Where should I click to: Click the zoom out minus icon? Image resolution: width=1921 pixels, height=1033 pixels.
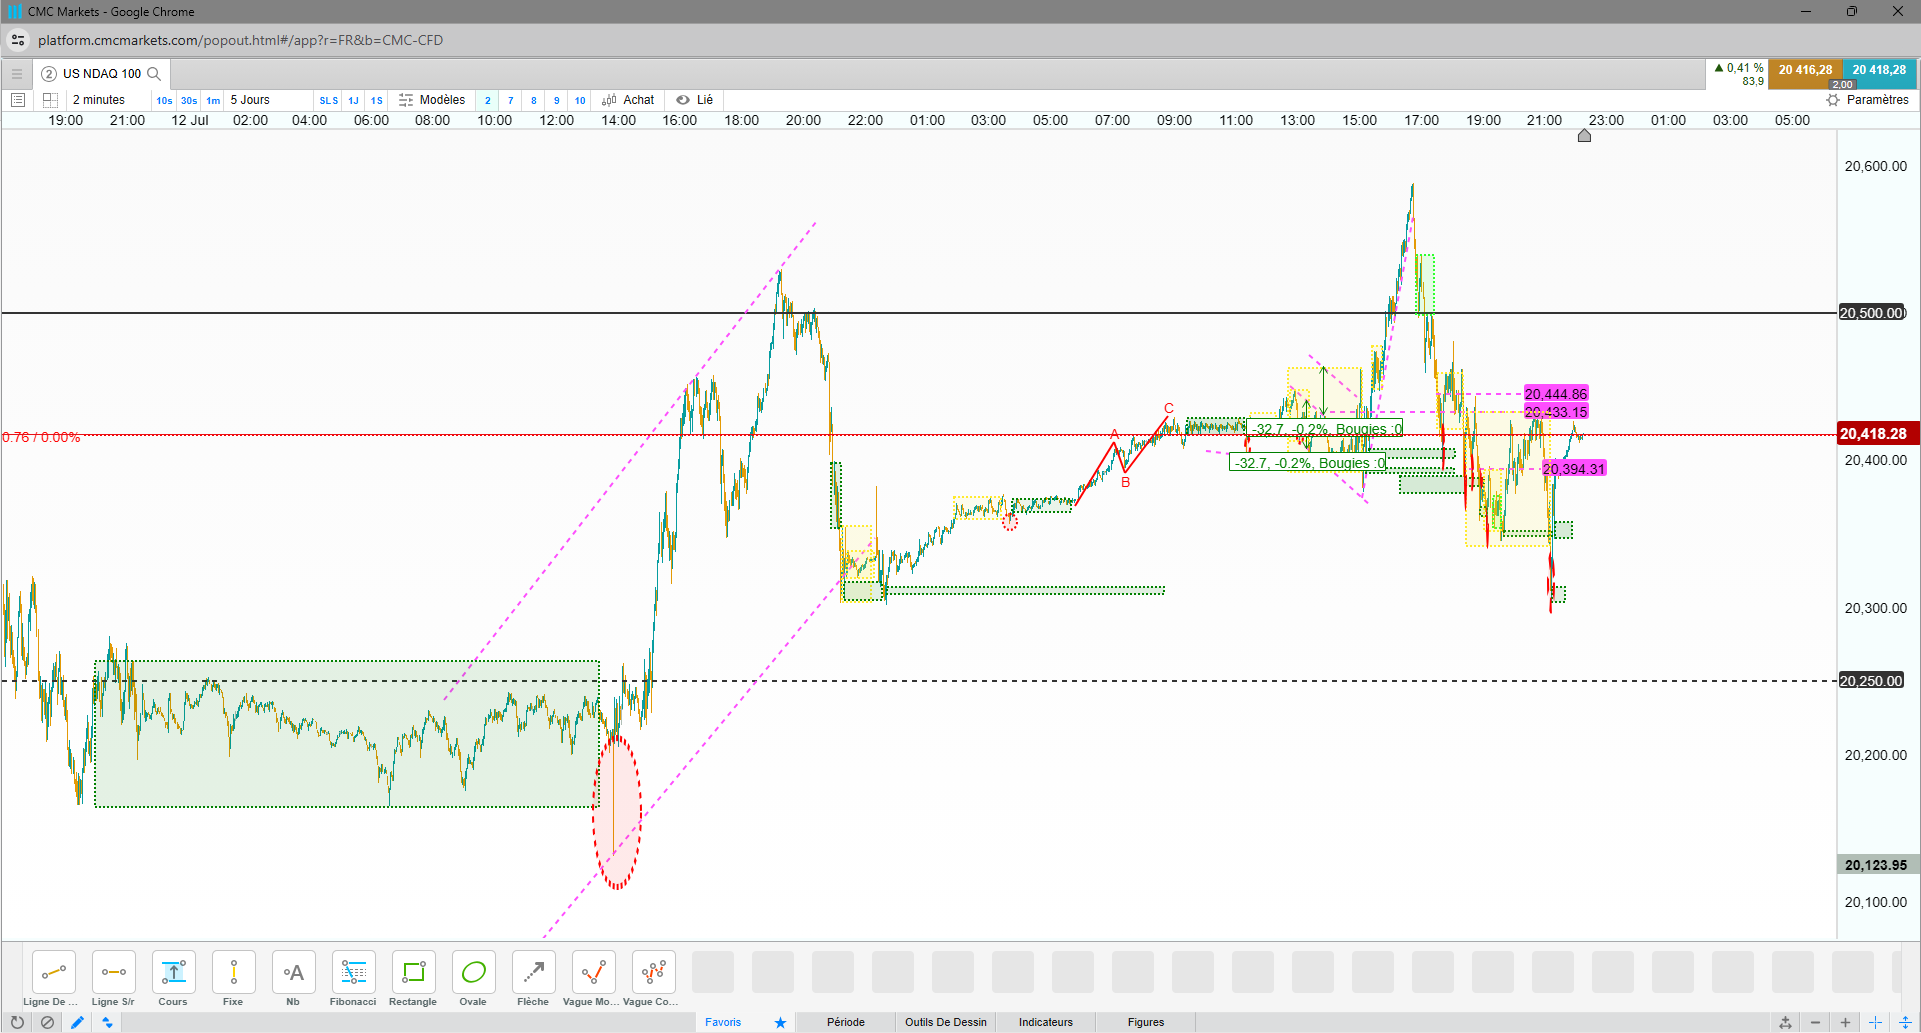(1815, 1022)
